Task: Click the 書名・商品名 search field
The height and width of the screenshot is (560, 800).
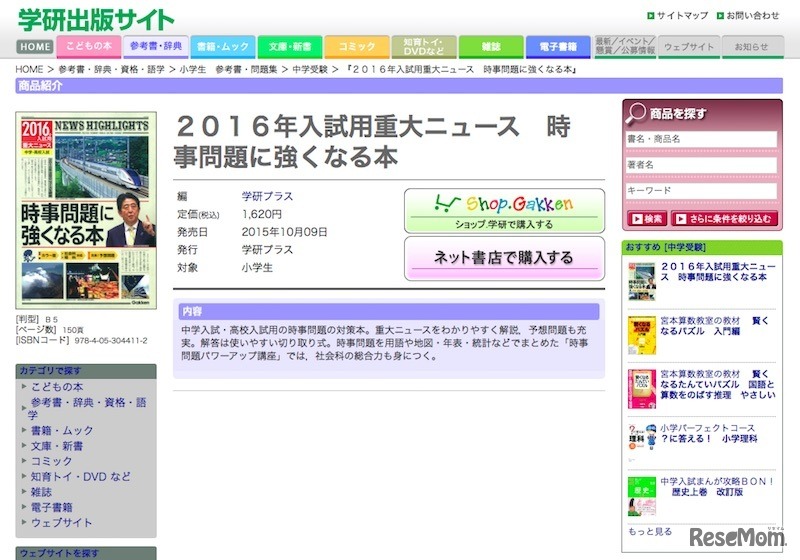Action: (701, 139)
